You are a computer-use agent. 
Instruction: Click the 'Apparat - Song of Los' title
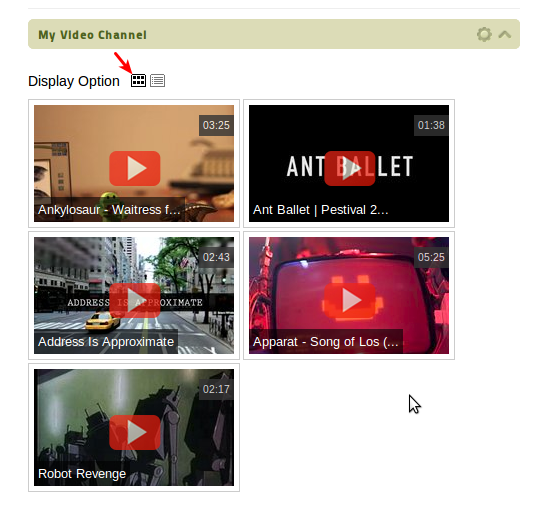pos(326,342)
